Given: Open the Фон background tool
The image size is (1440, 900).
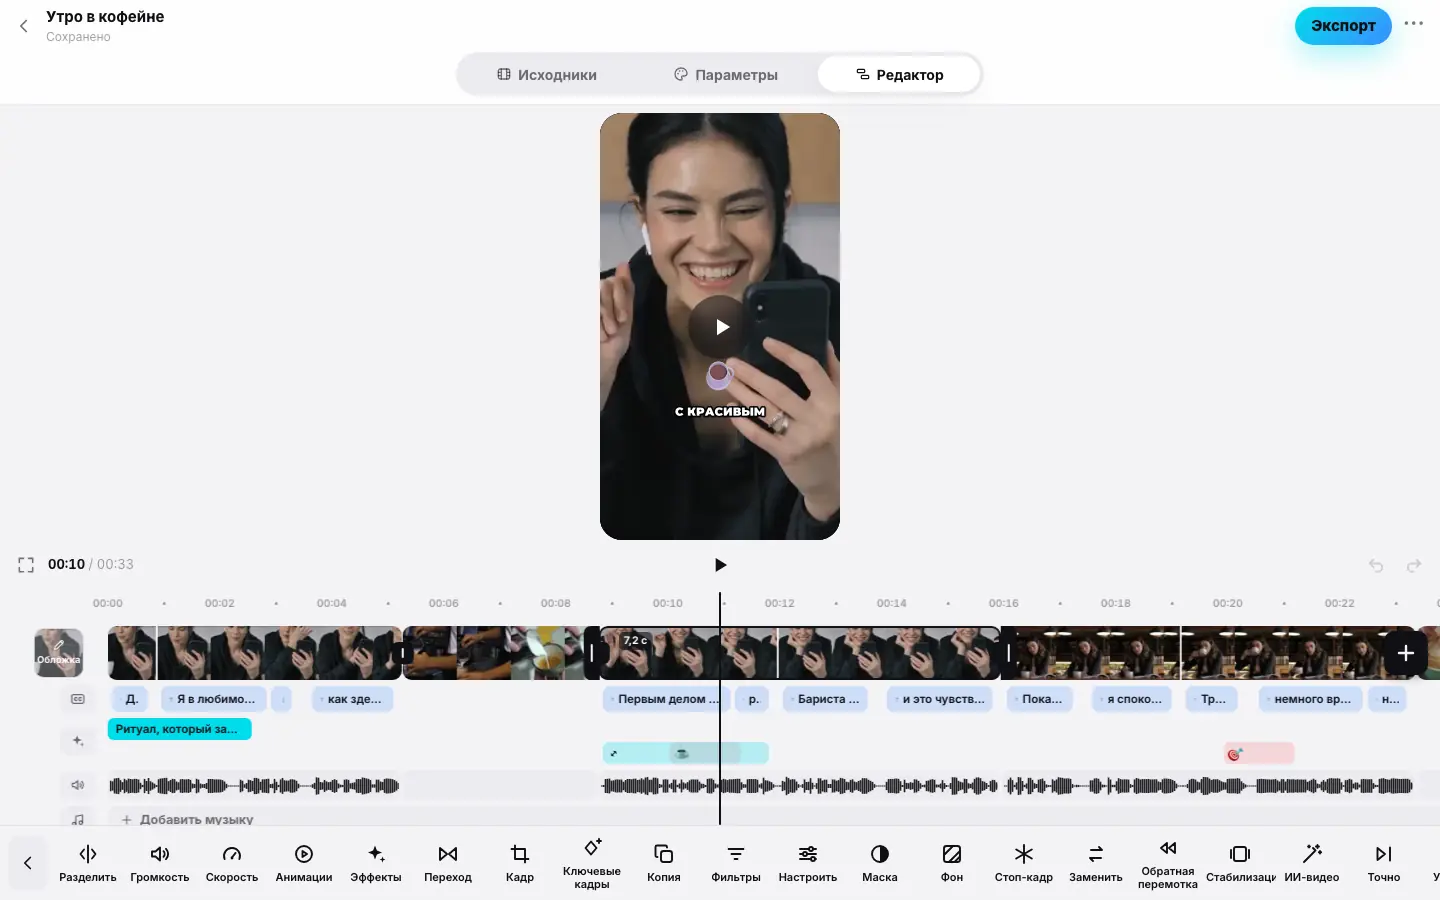Looking at the screenshot, I should point(952,863).
